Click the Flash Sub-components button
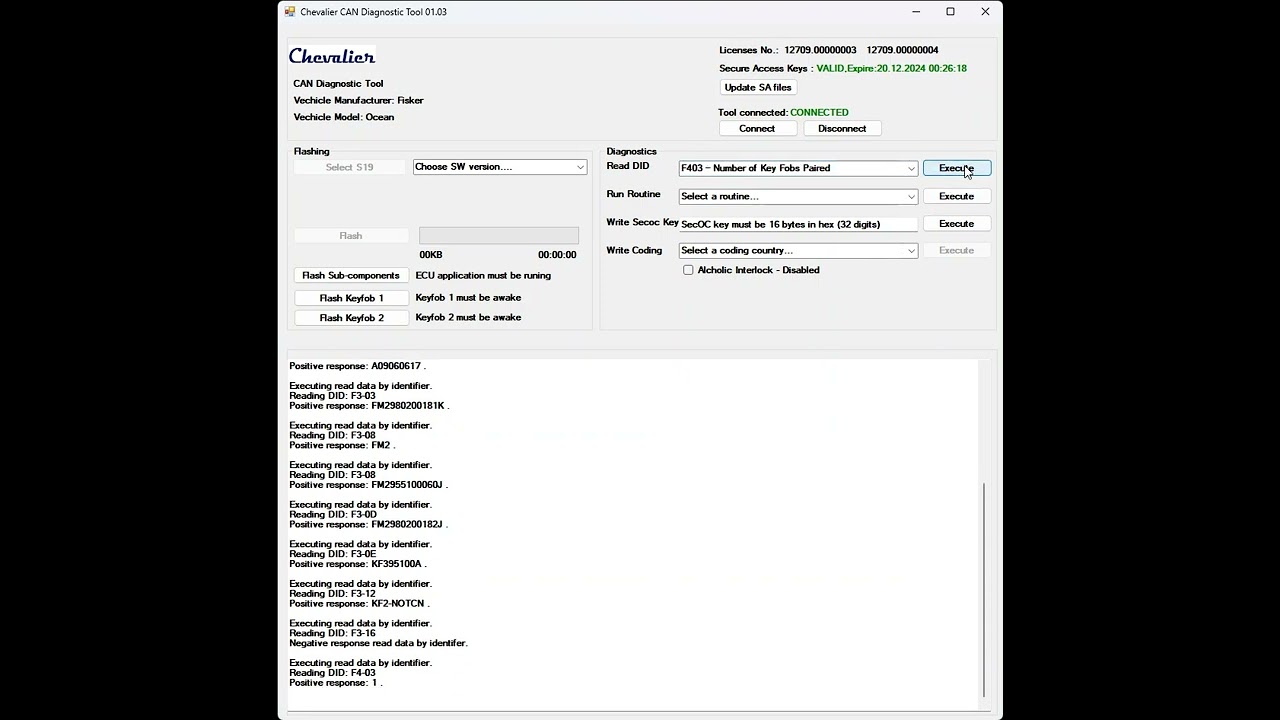The height and width of the screenshot is (720, 1280). [351, 275]
